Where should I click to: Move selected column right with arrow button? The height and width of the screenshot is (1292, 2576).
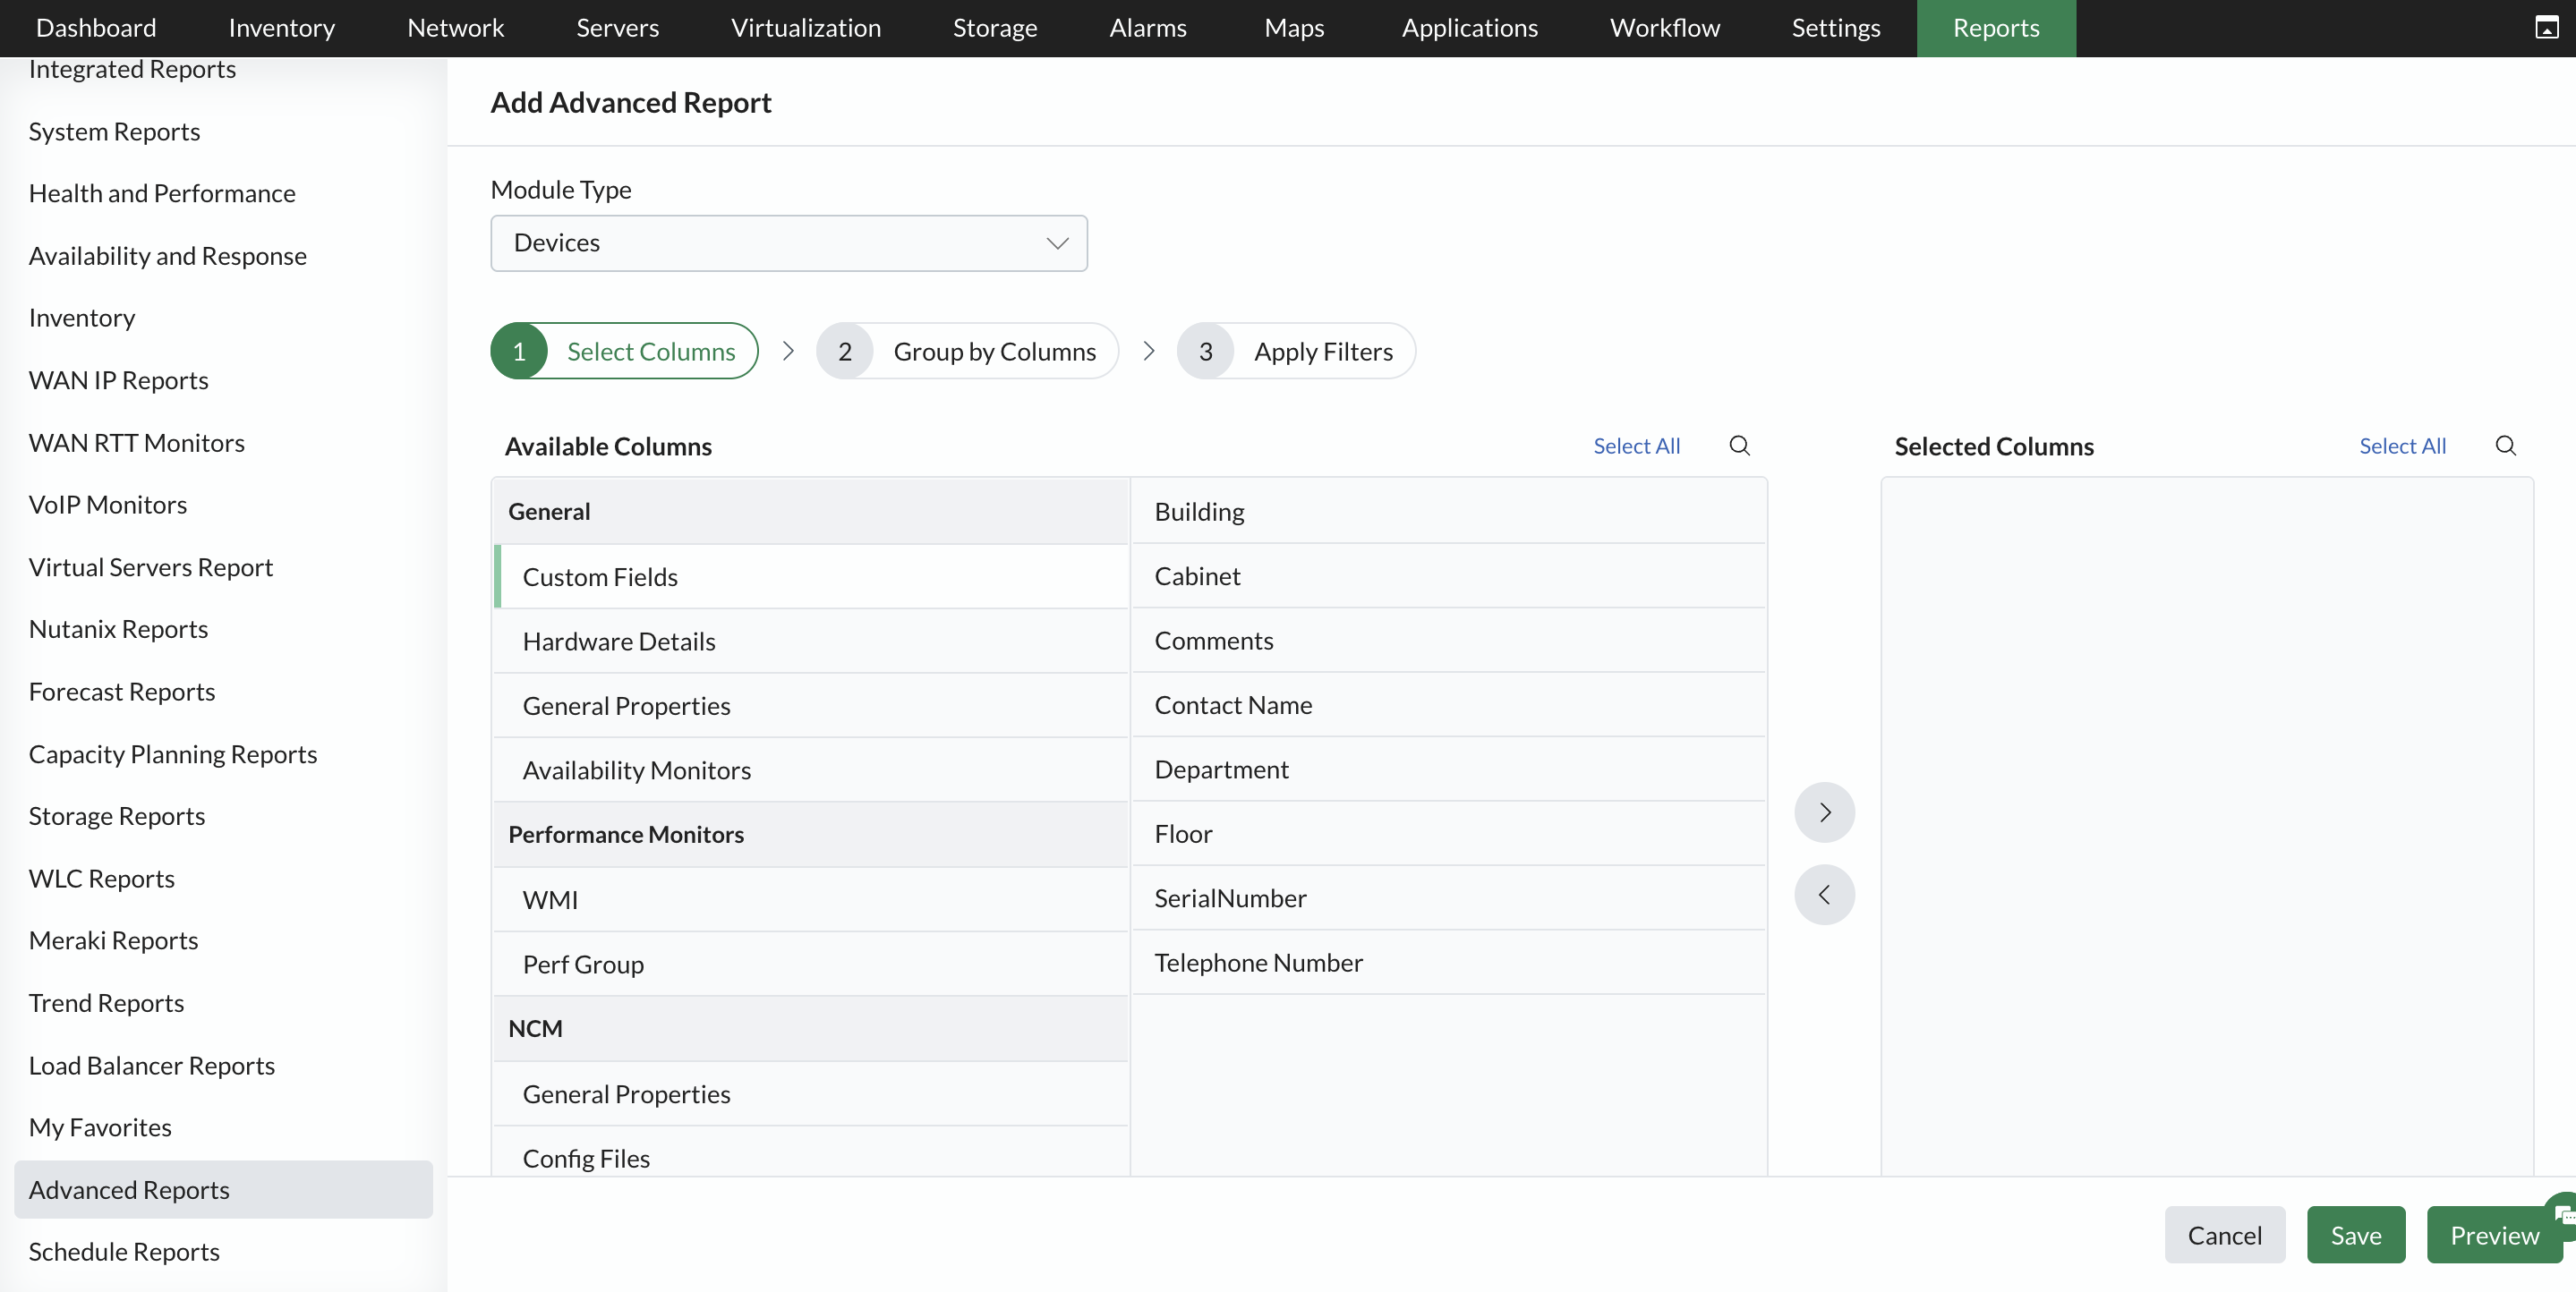(x=1824, y=812)
